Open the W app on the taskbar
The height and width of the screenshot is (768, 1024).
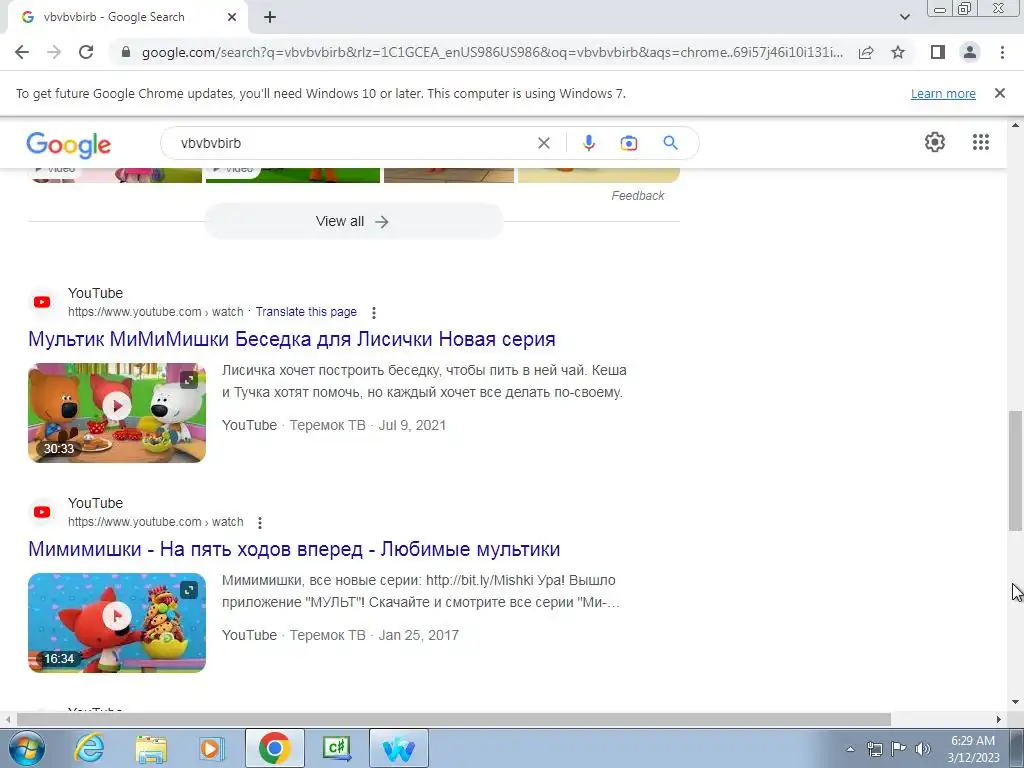coord(399,748)
